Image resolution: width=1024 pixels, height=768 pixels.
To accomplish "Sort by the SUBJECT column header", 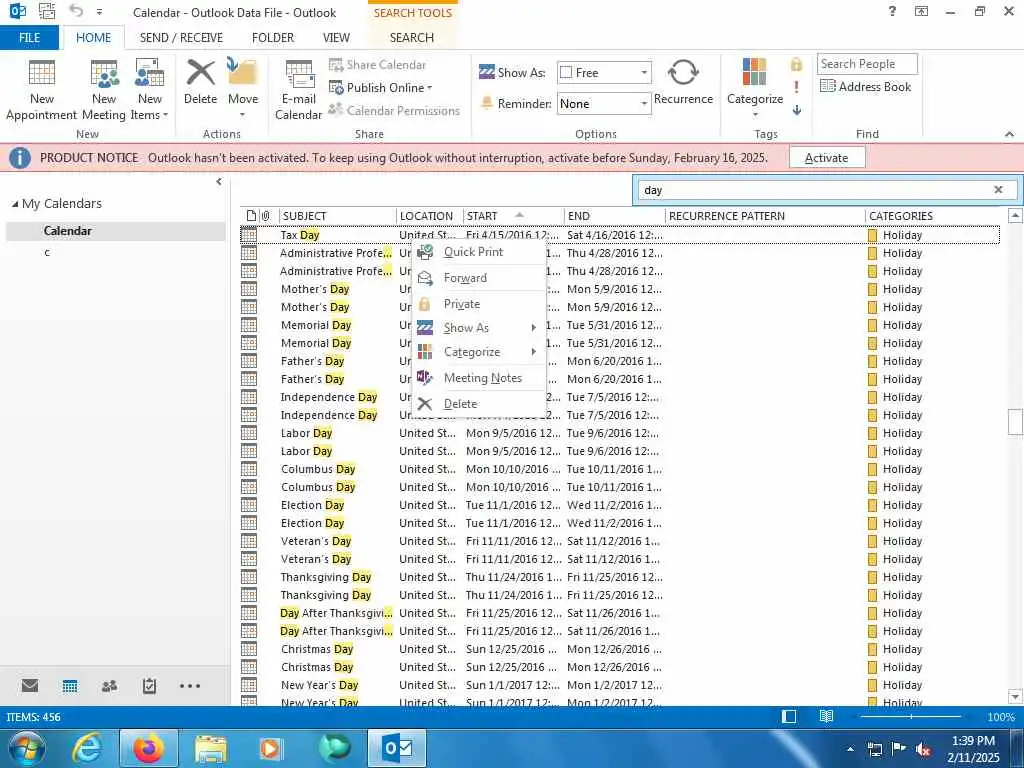I will point(337,216).
